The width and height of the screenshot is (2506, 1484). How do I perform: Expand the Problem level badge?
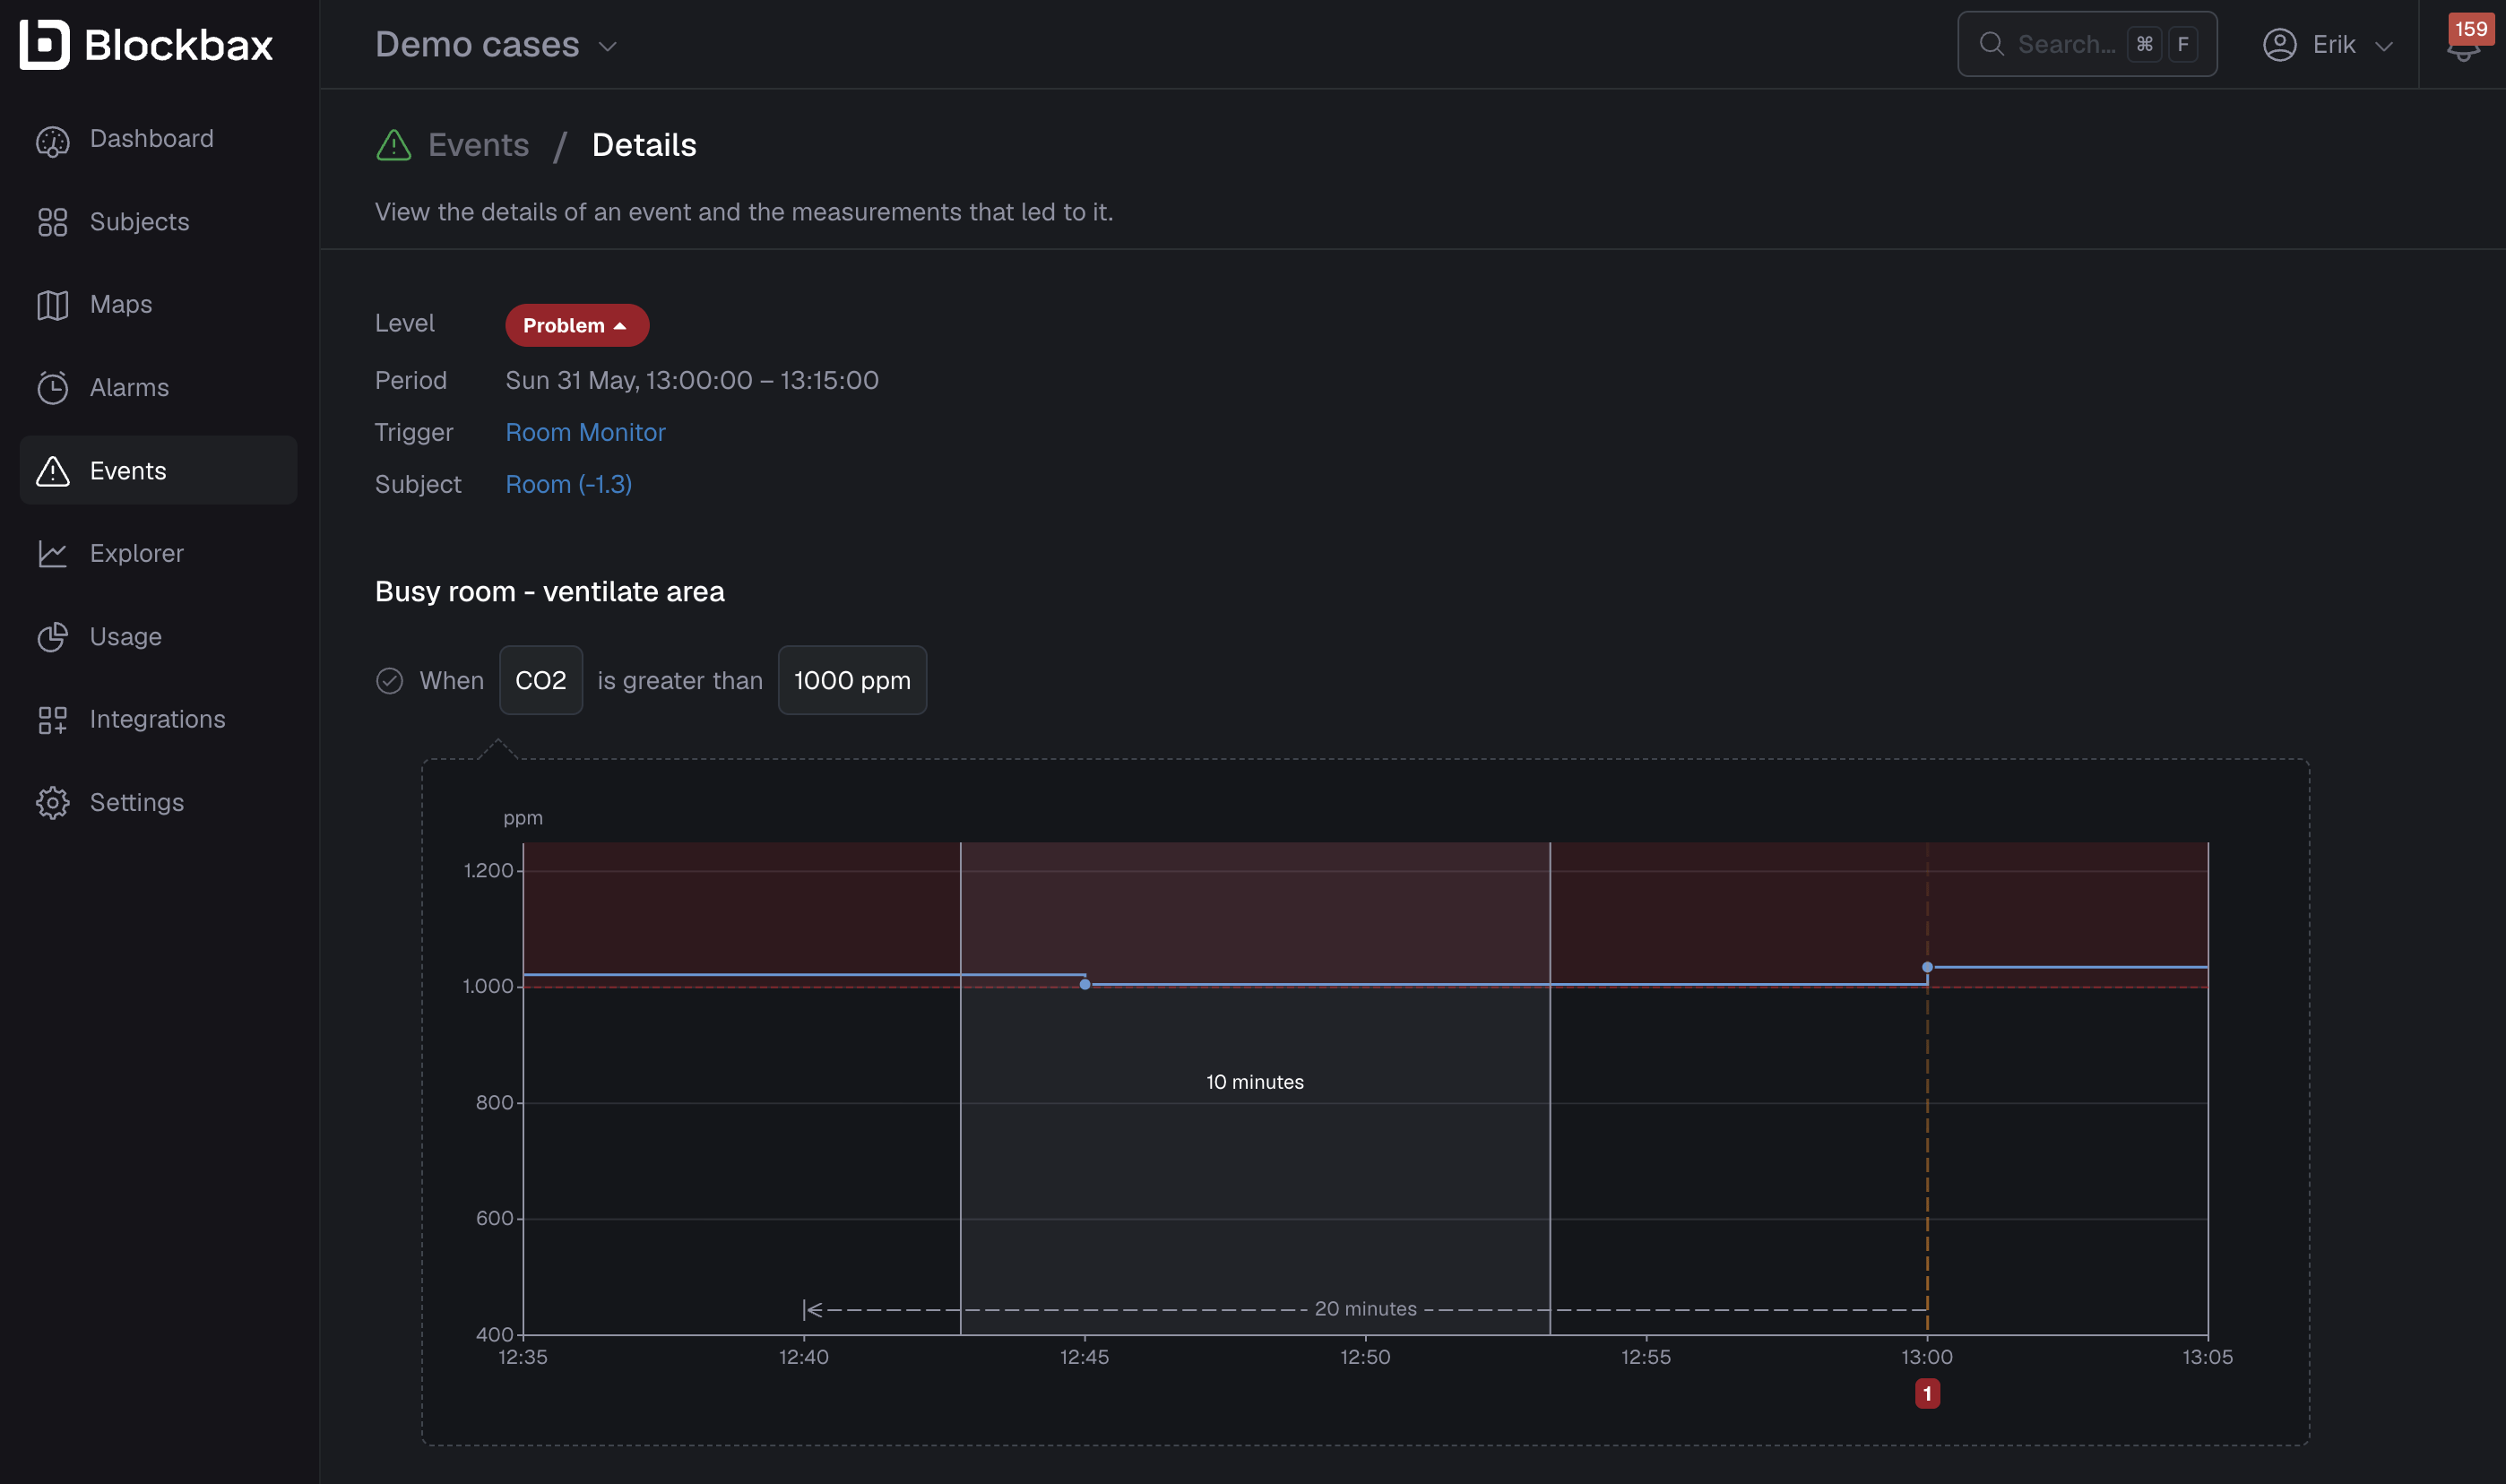tap(577, 326)
